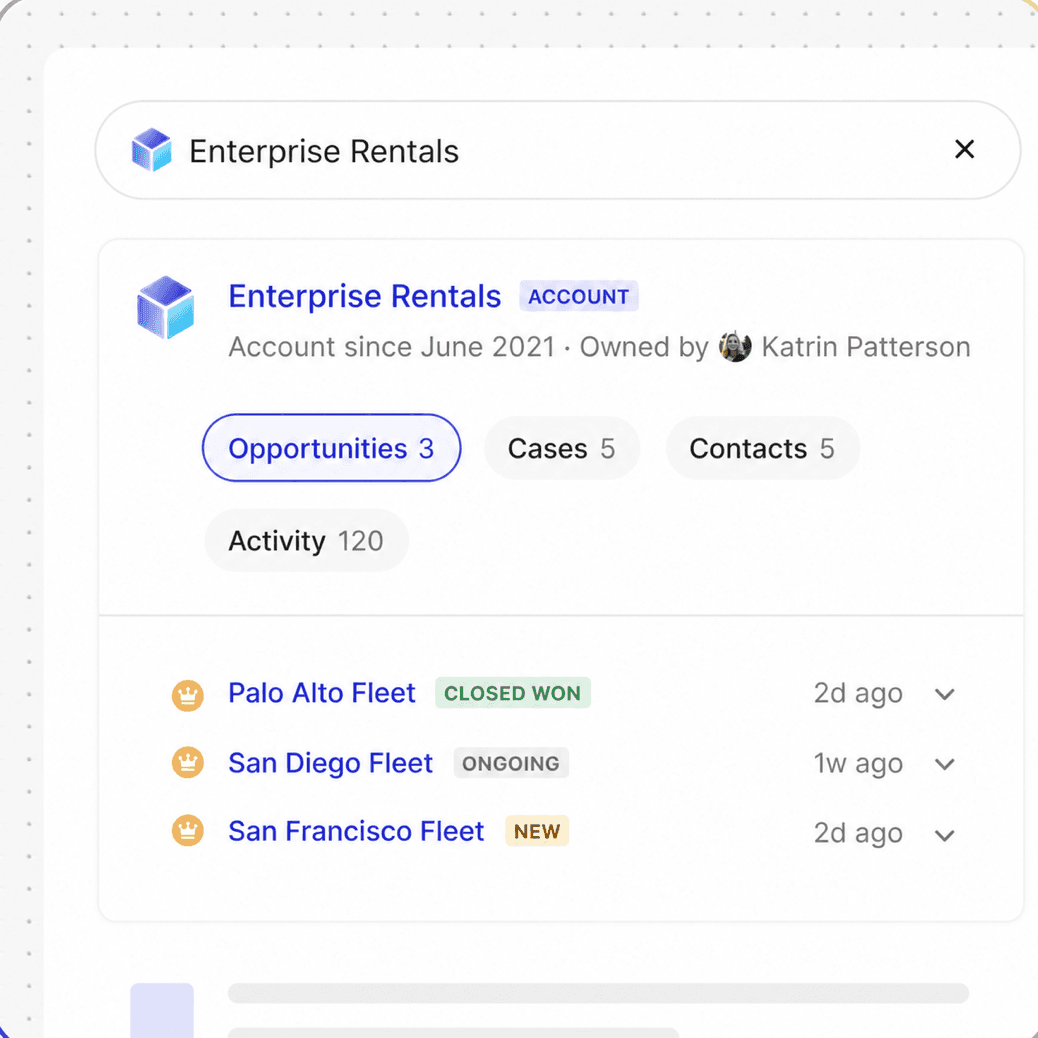This screenshot has width=1038, height=1038.
Task: Clear the Enterprise Rentals search with X
Action: click(964, 150)
